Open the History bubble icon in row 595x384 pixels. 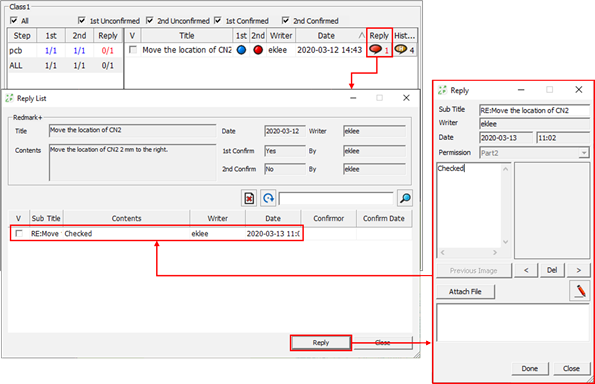tap(401, 49)
